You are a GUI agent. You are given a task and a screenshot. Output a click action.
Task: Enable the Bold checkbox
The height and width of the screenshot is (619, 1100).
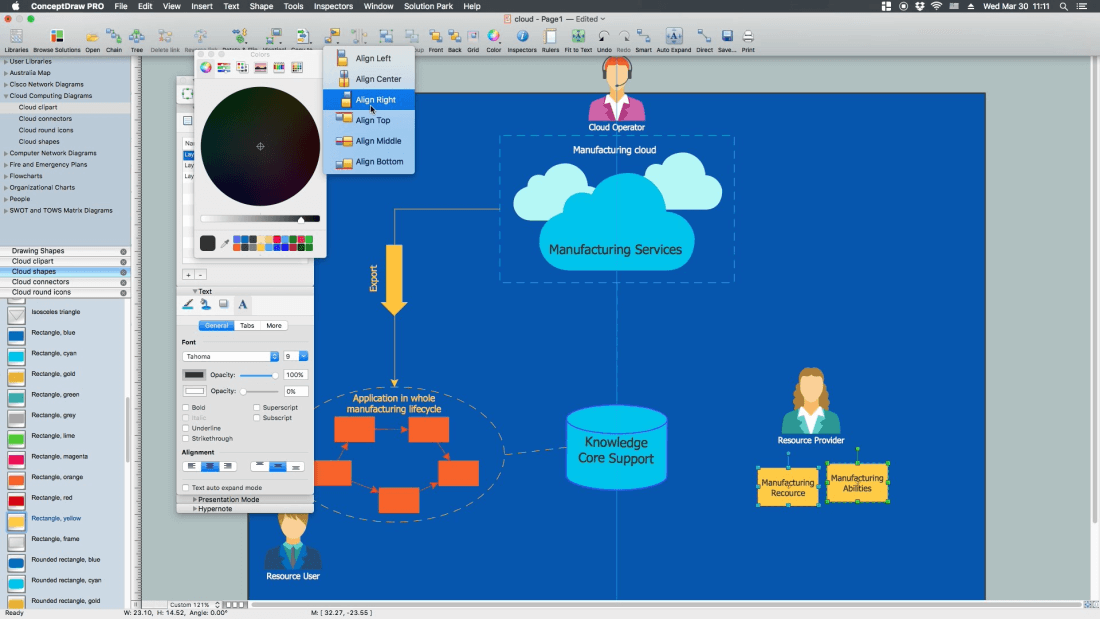click(187, 408)
